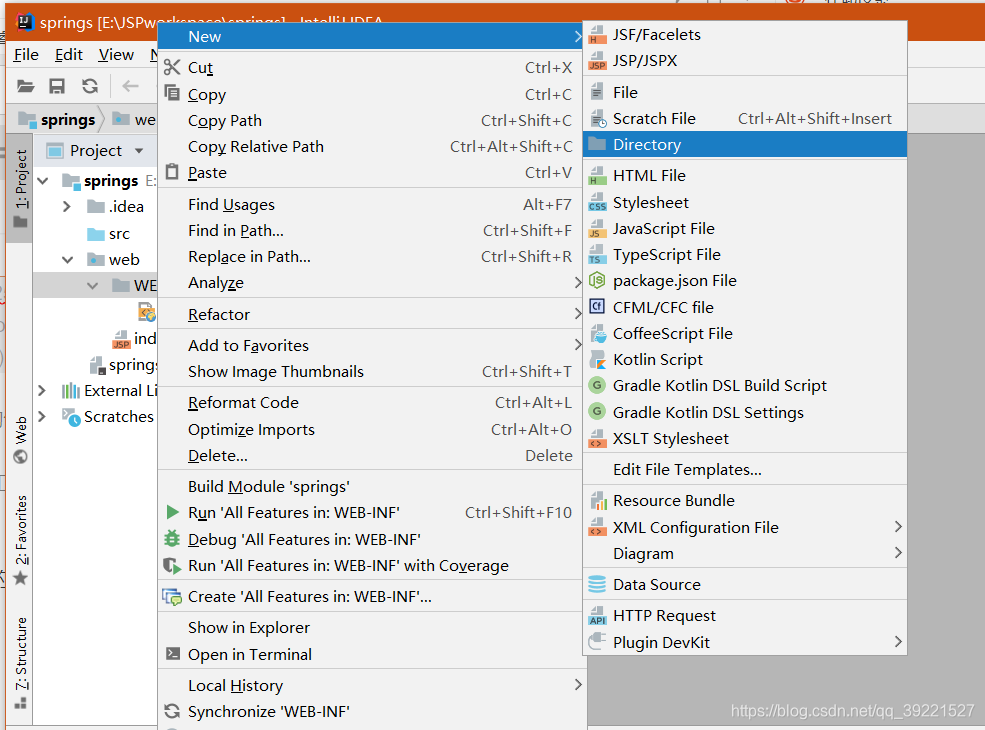This screenshot has height=730, width=985.
Task: Select Scratch File option
Action: pos(745,118)
